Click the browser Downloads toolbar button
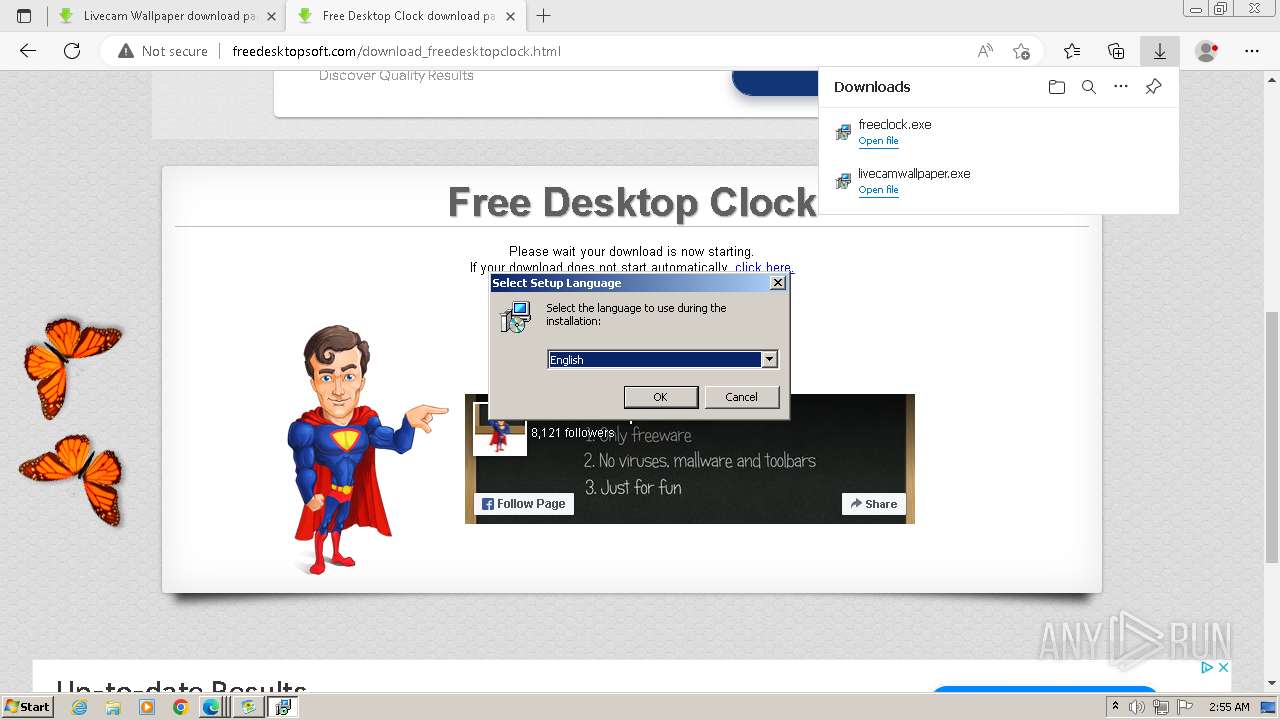This screenshot has height=720, width=1280. click(x=1159, y=51)
